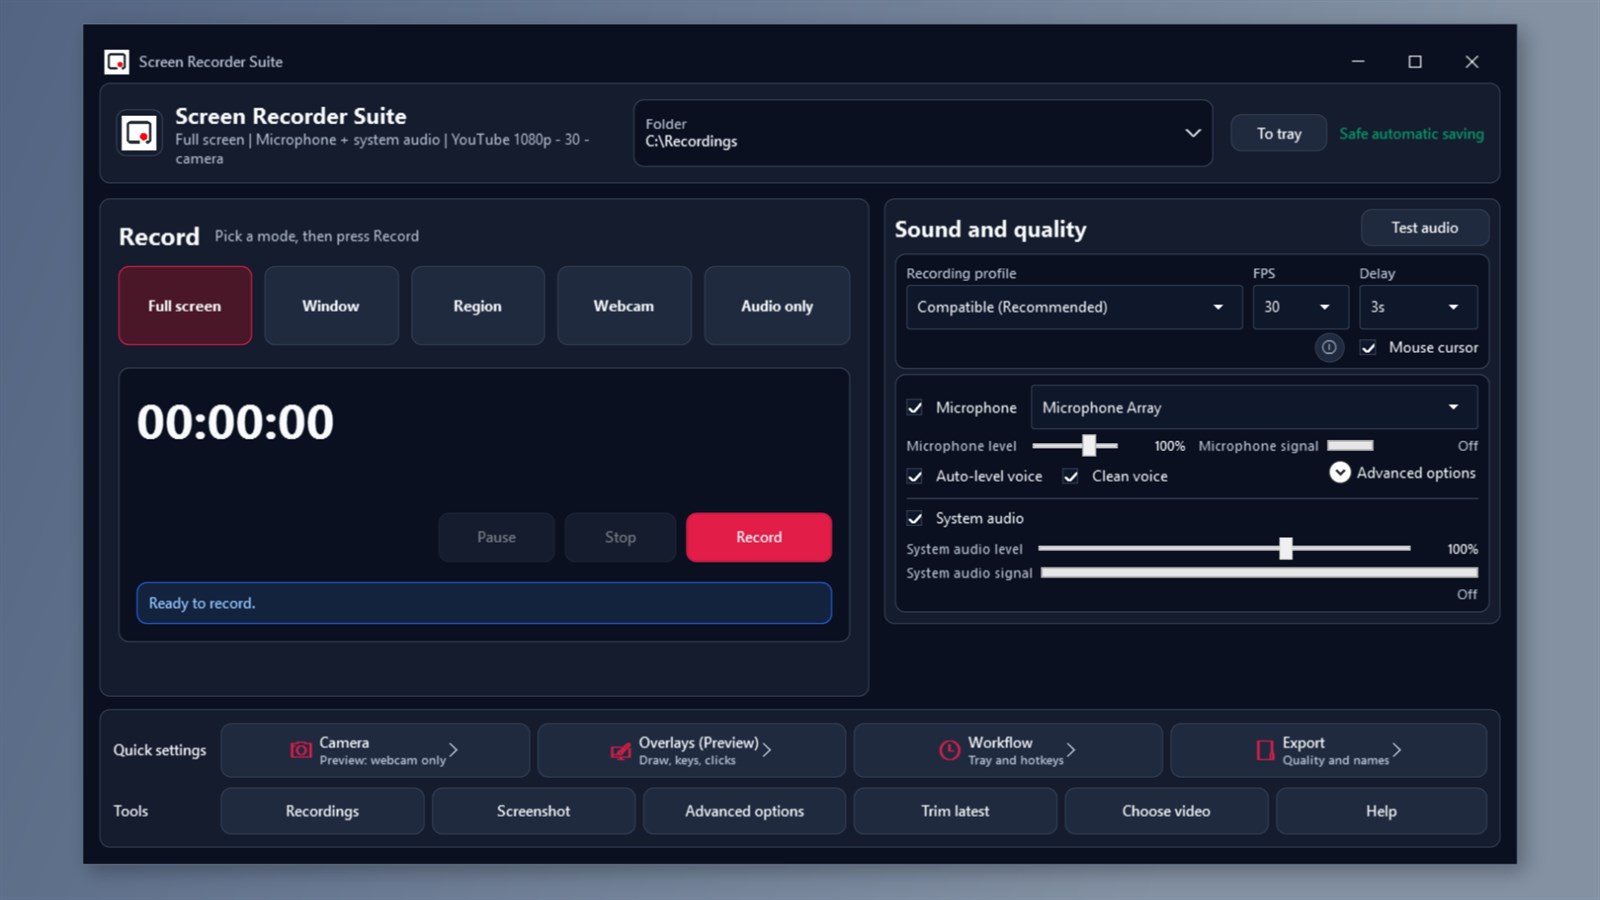This screenshot has height=900, width=1600.
Task: Click the Ready to record status field
Action: (x=484, y=603)
